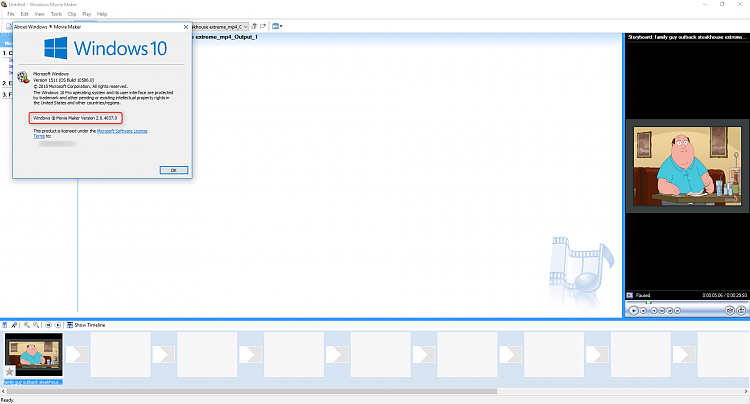This screenshot has width=750, height=404.
Task: Click the Zoom Out storyboard icon
Action: click(36, 325)
